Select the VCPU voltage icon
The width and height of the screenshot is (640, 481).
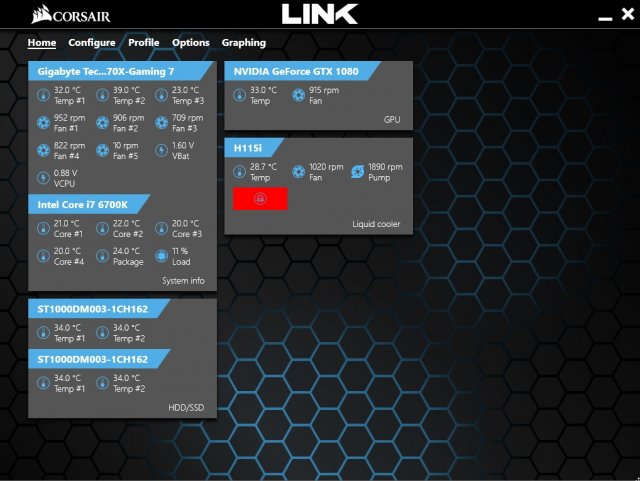pyautogui.click(x=43, y=178)
